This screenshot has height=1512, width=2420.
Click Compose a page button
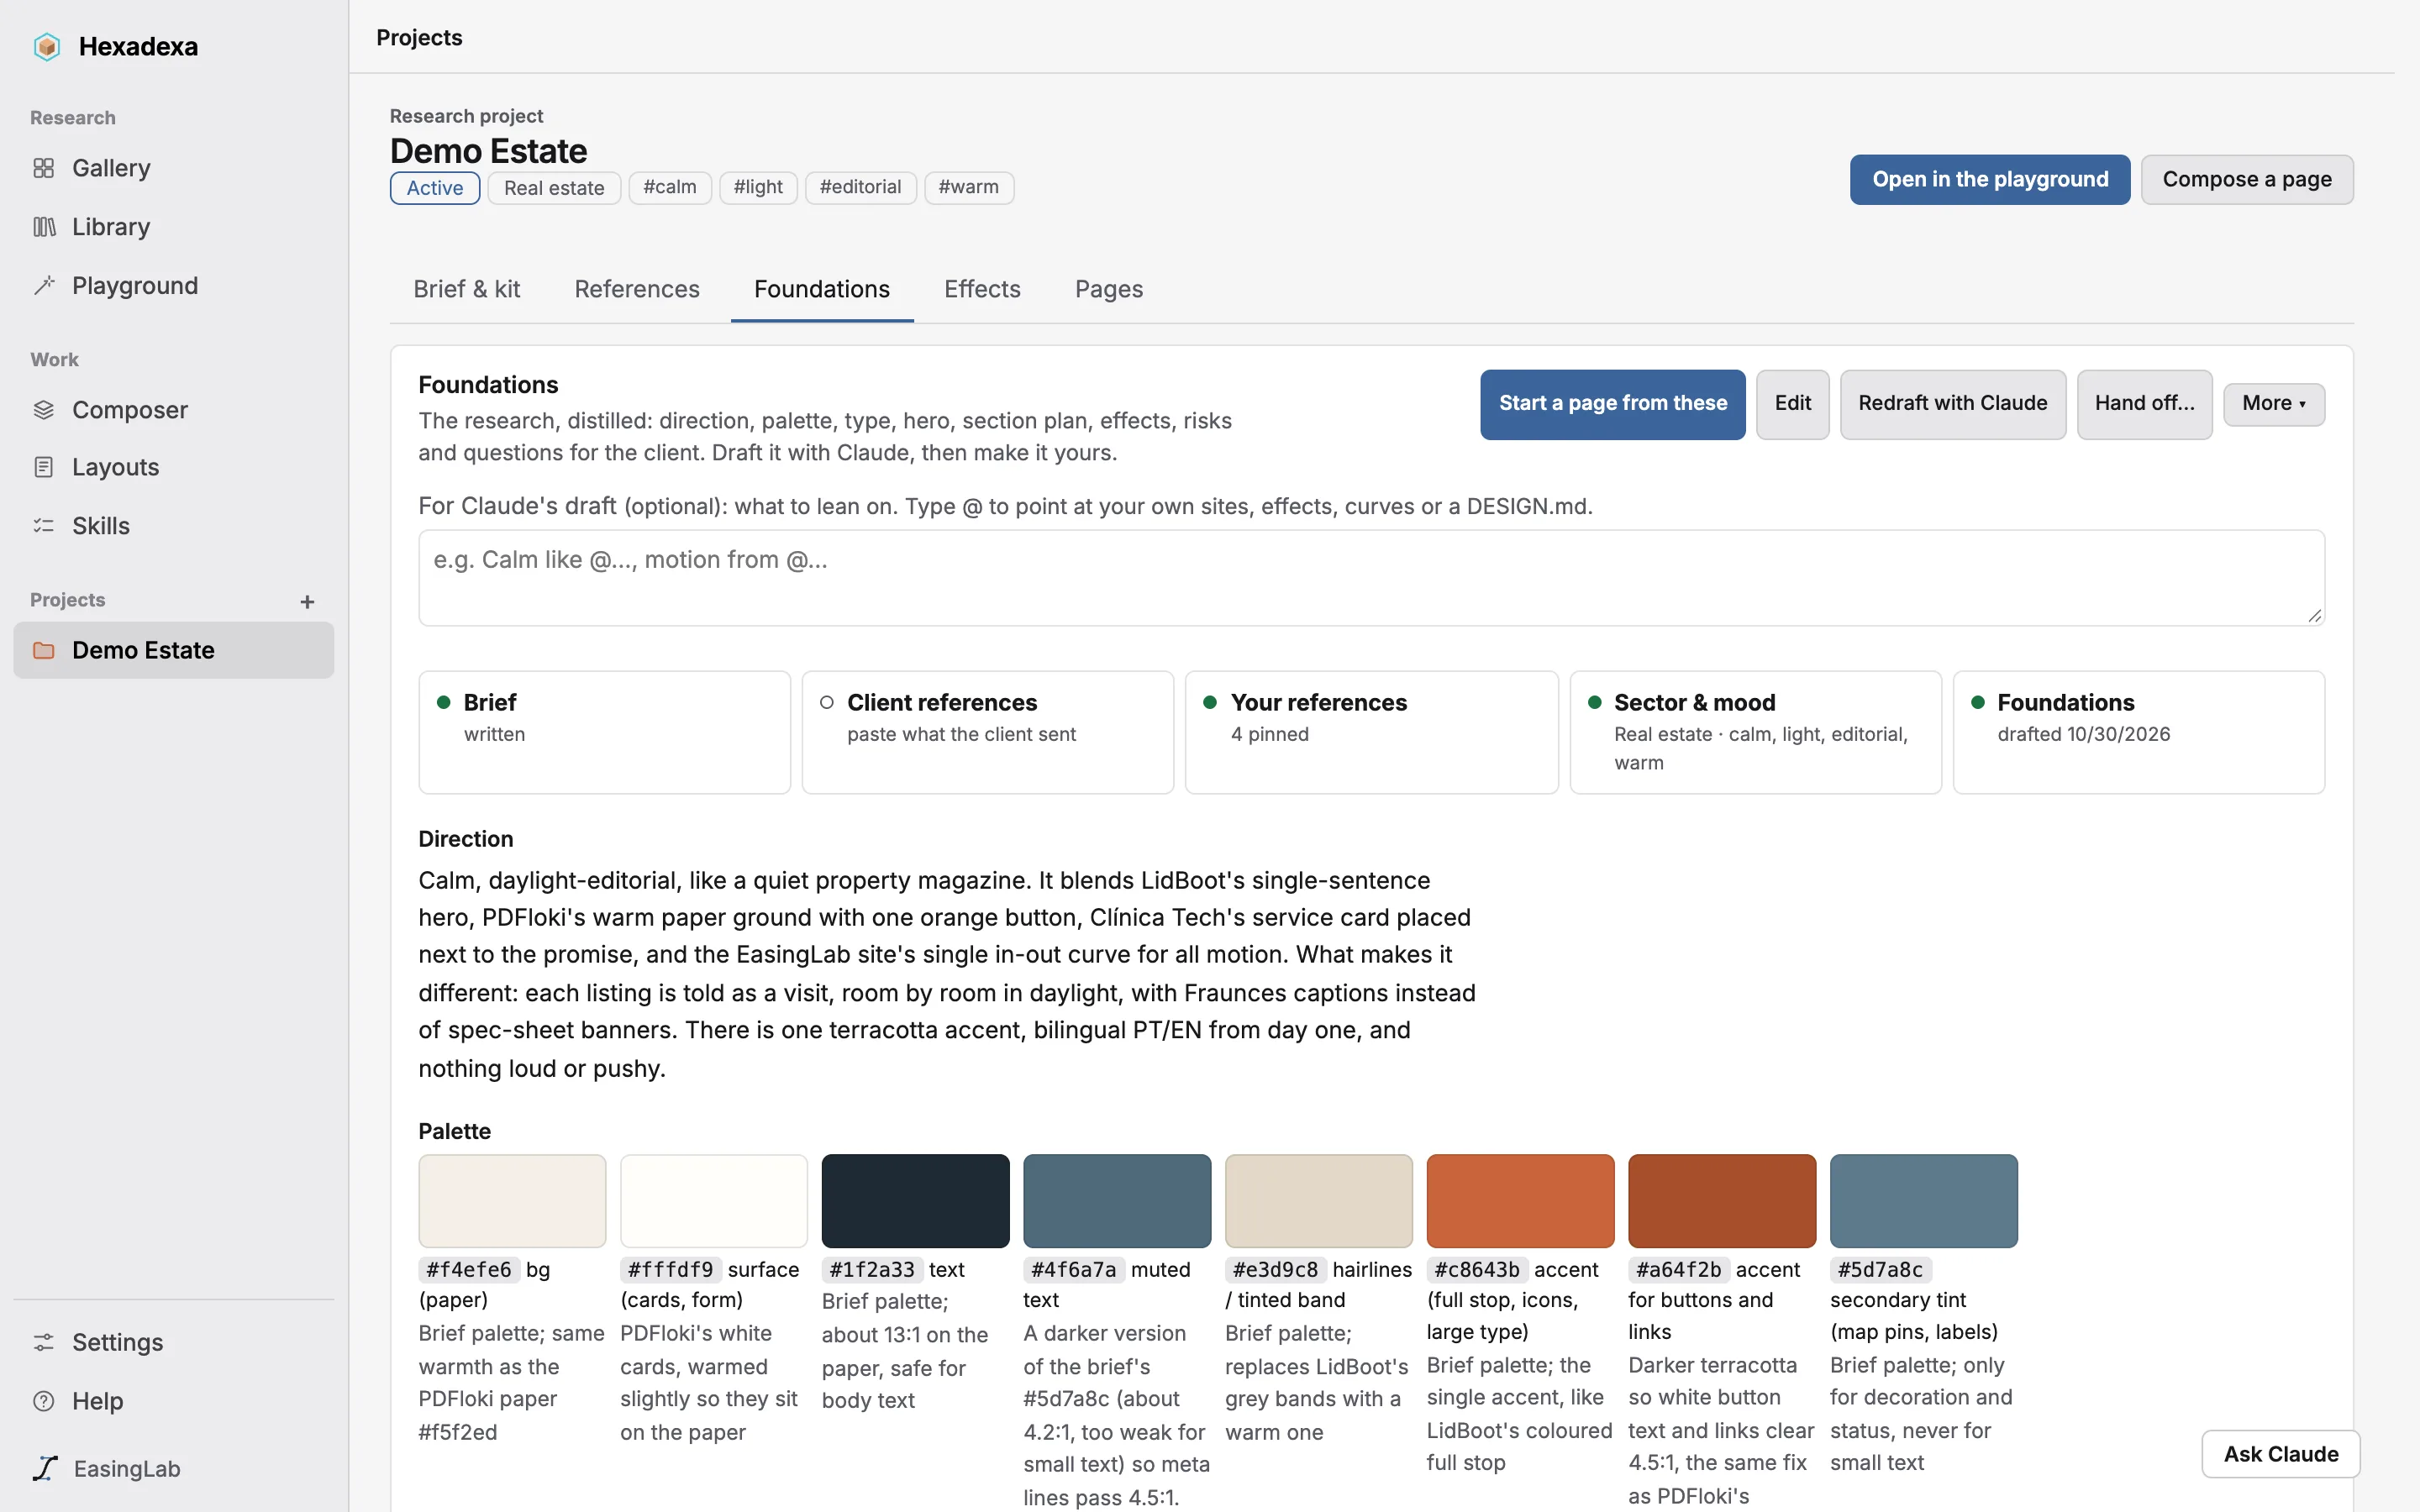click(x=2246, y=180)
